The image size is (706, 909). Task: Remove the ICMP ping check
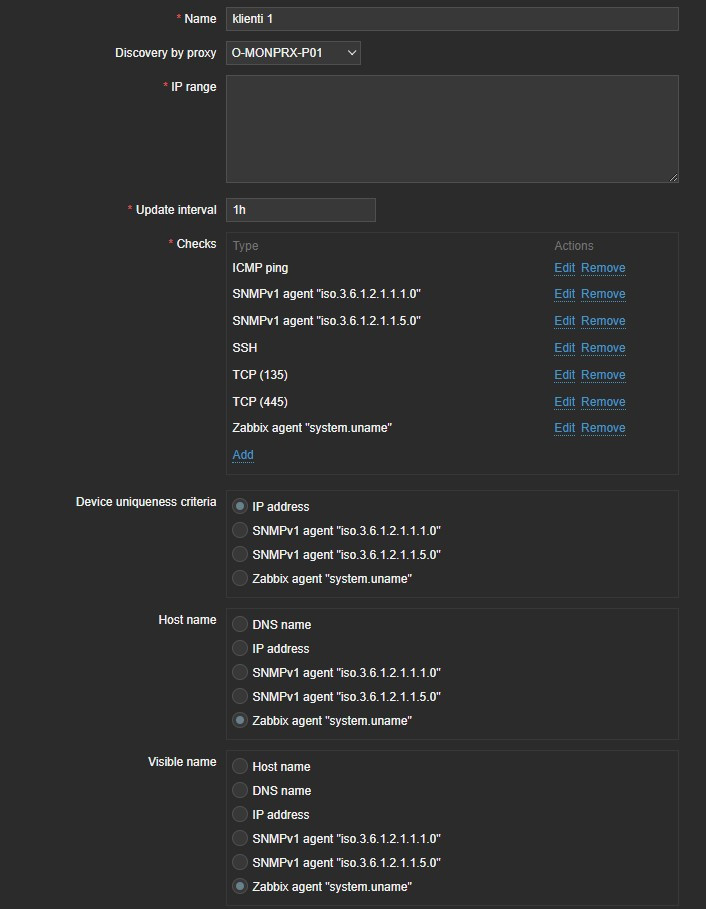click(x=603, y=268)
